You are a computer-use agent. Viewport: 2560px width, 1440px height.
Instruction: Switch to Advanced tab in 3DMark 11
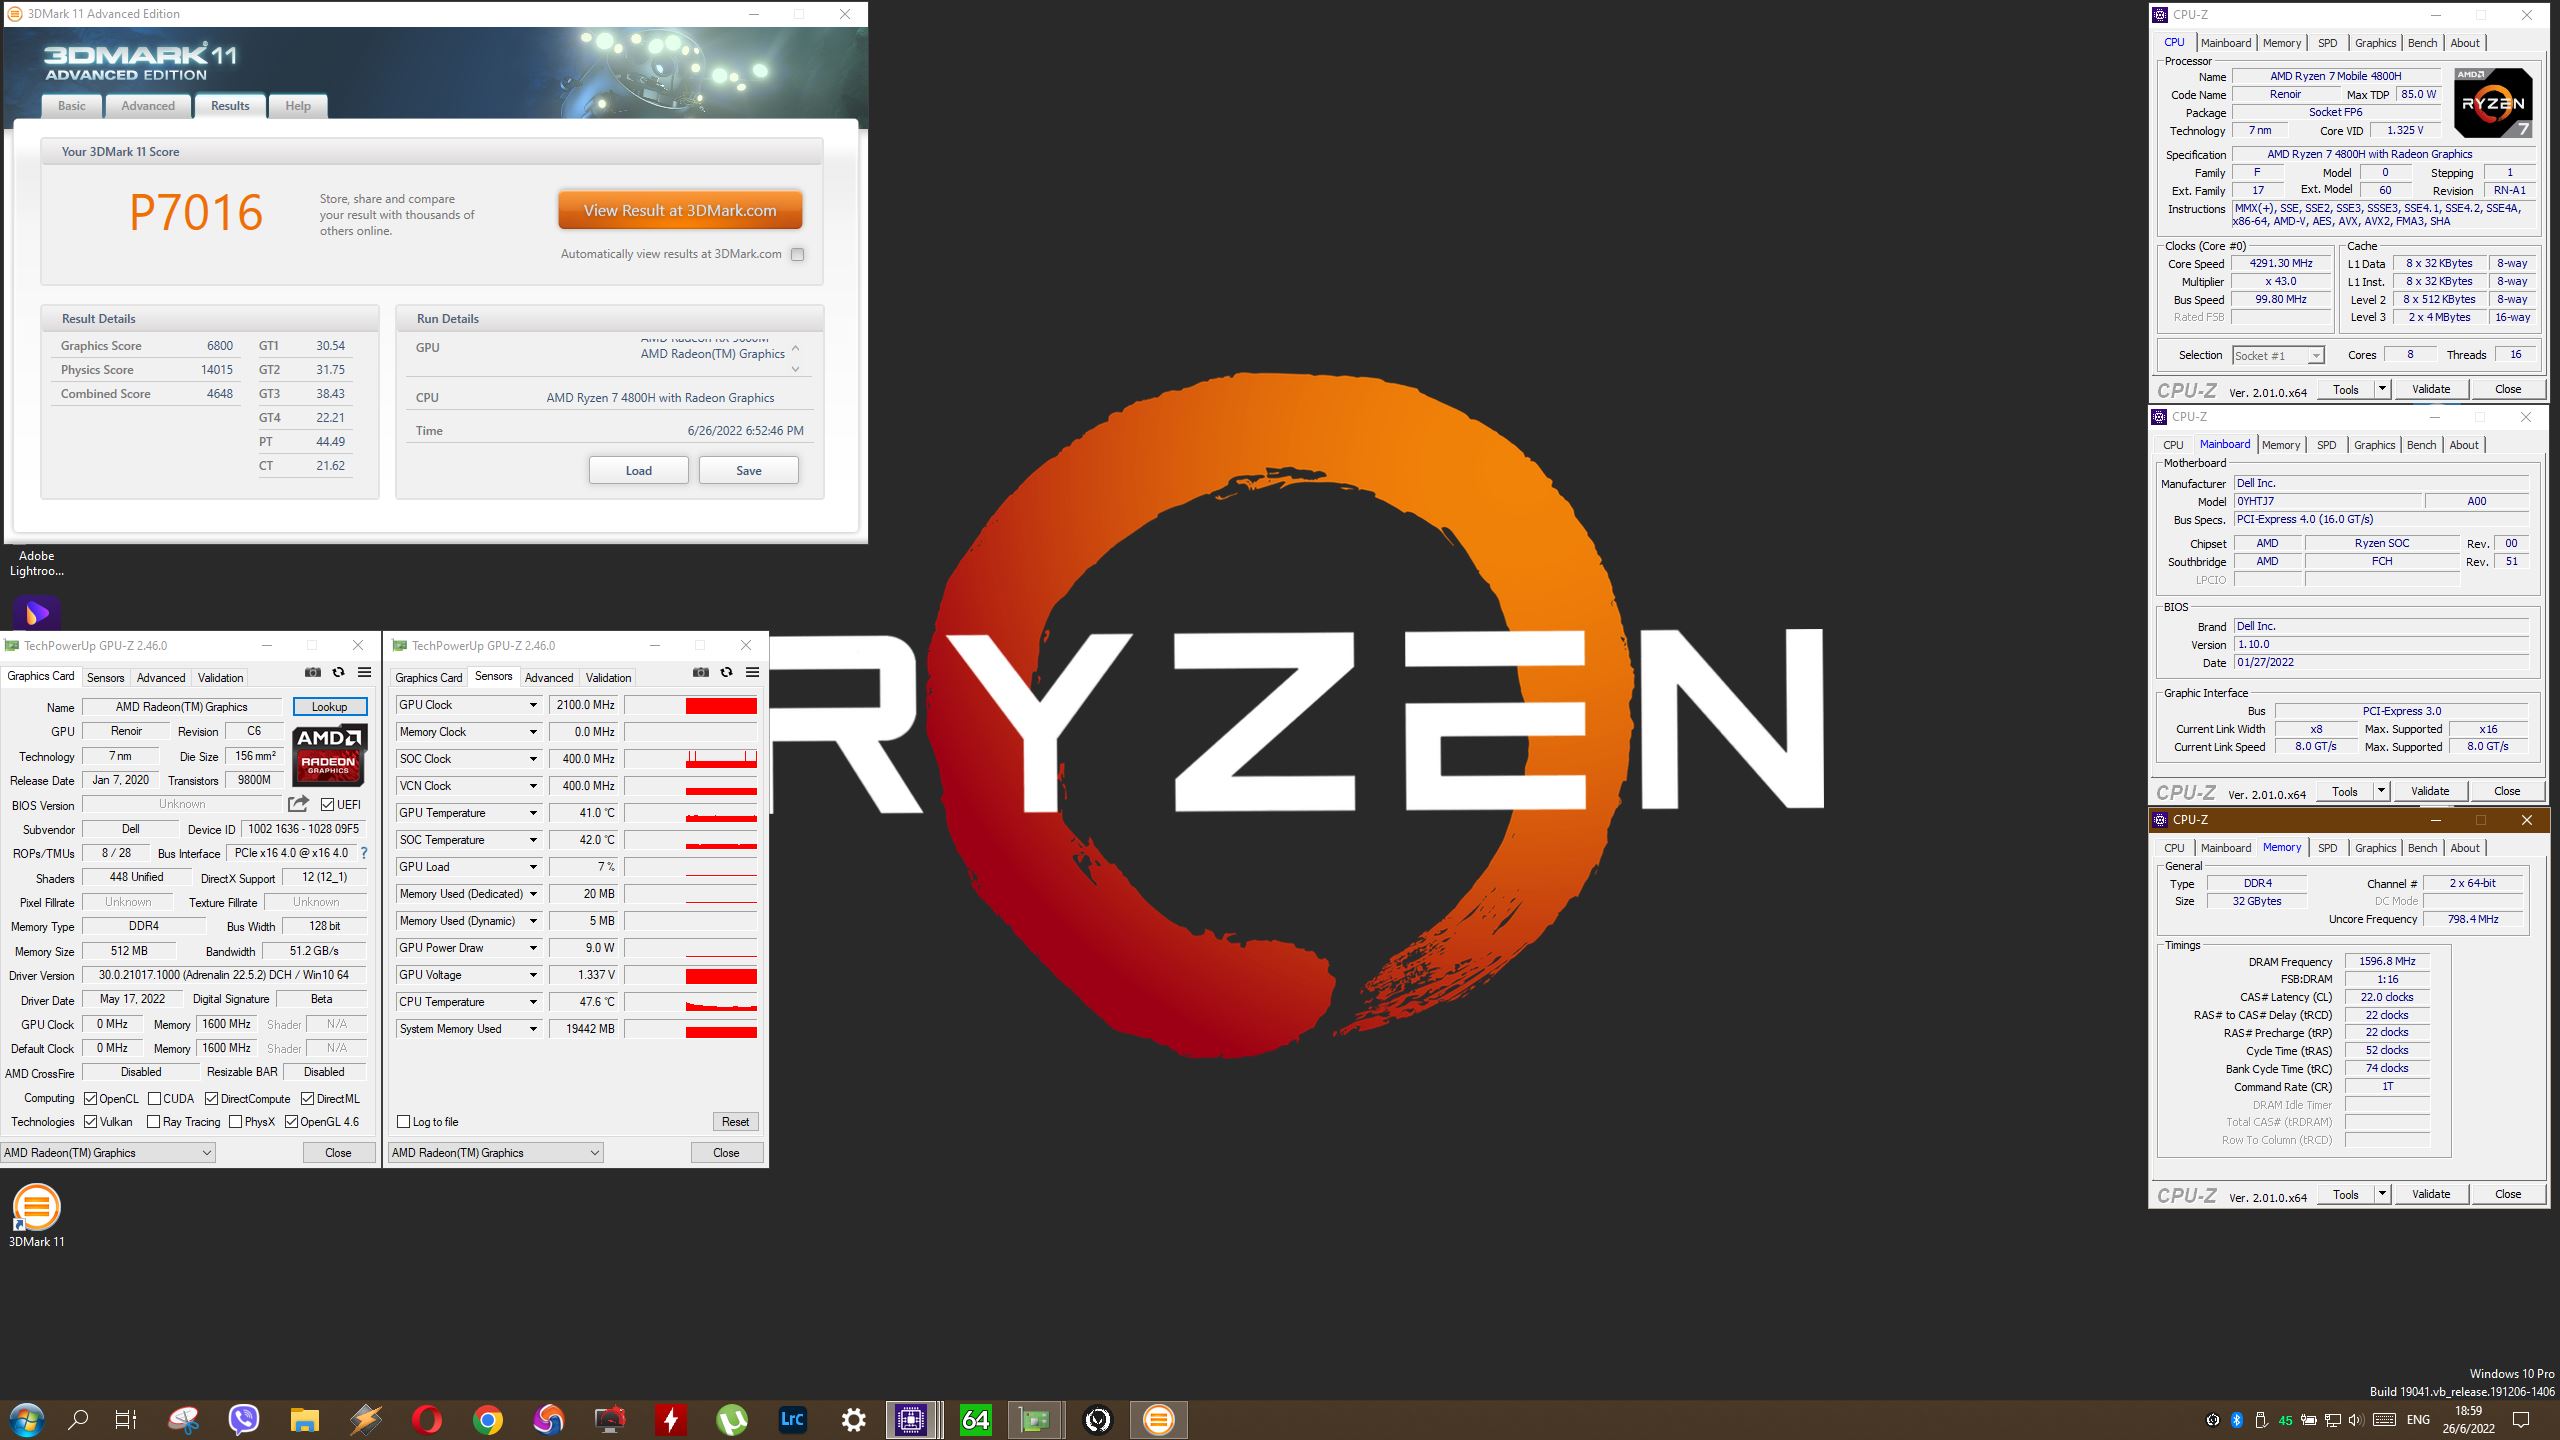click(x=148, y=106)
